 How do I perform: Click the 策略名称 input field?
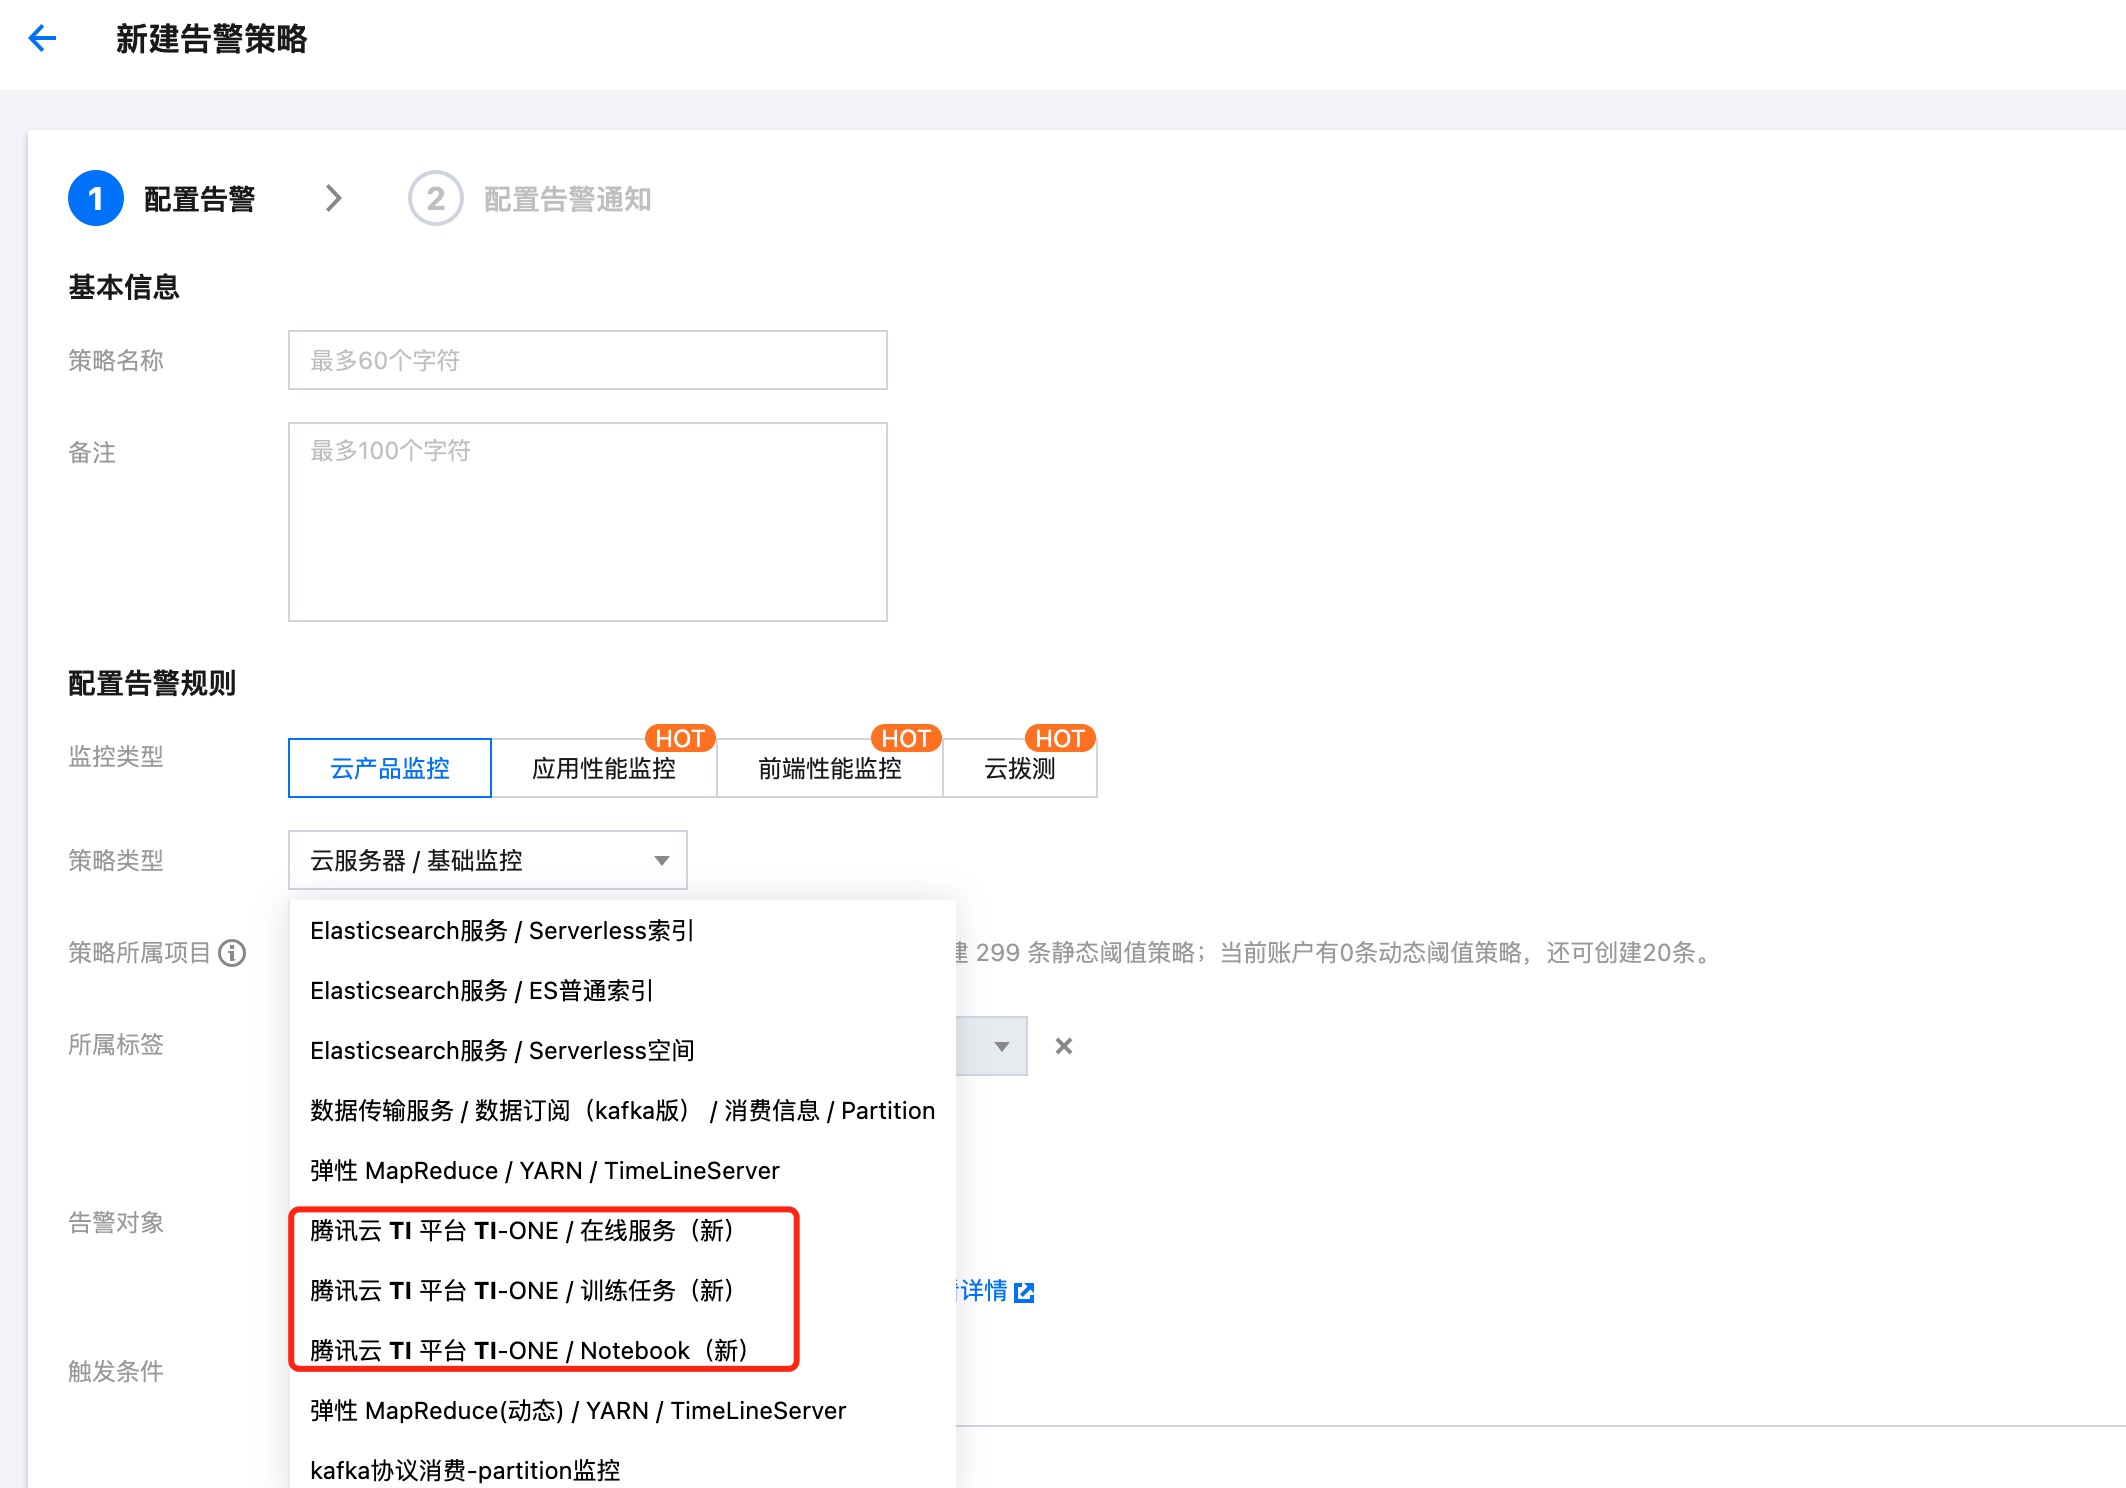pyautogui.click(x=588, y=360)
